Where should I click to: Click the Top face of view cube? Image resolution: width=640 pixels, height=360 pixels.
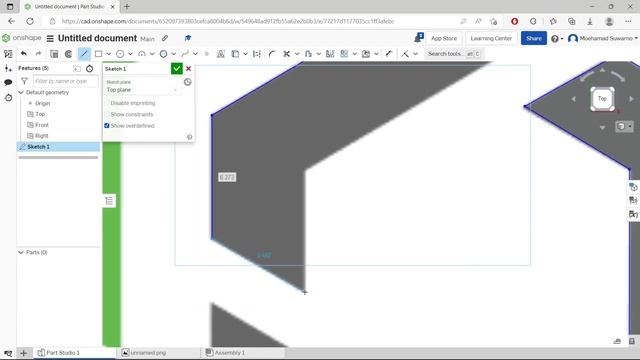coord(602,98)
